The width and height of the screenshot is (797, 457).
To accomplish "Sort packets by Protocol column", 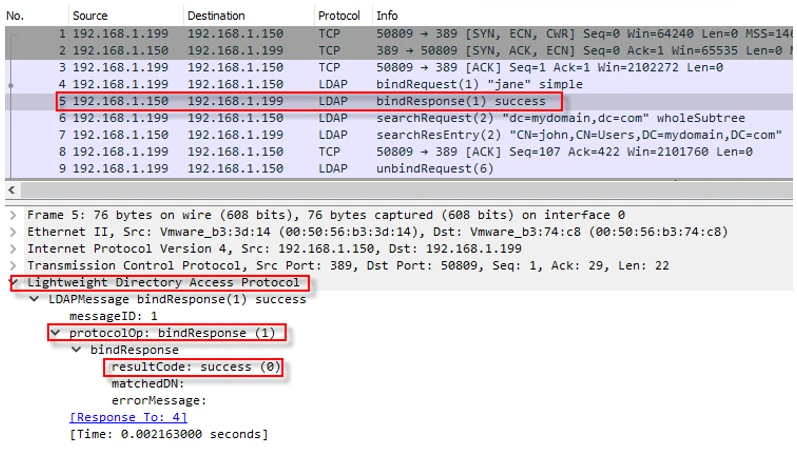I will (x=339, y=16).
